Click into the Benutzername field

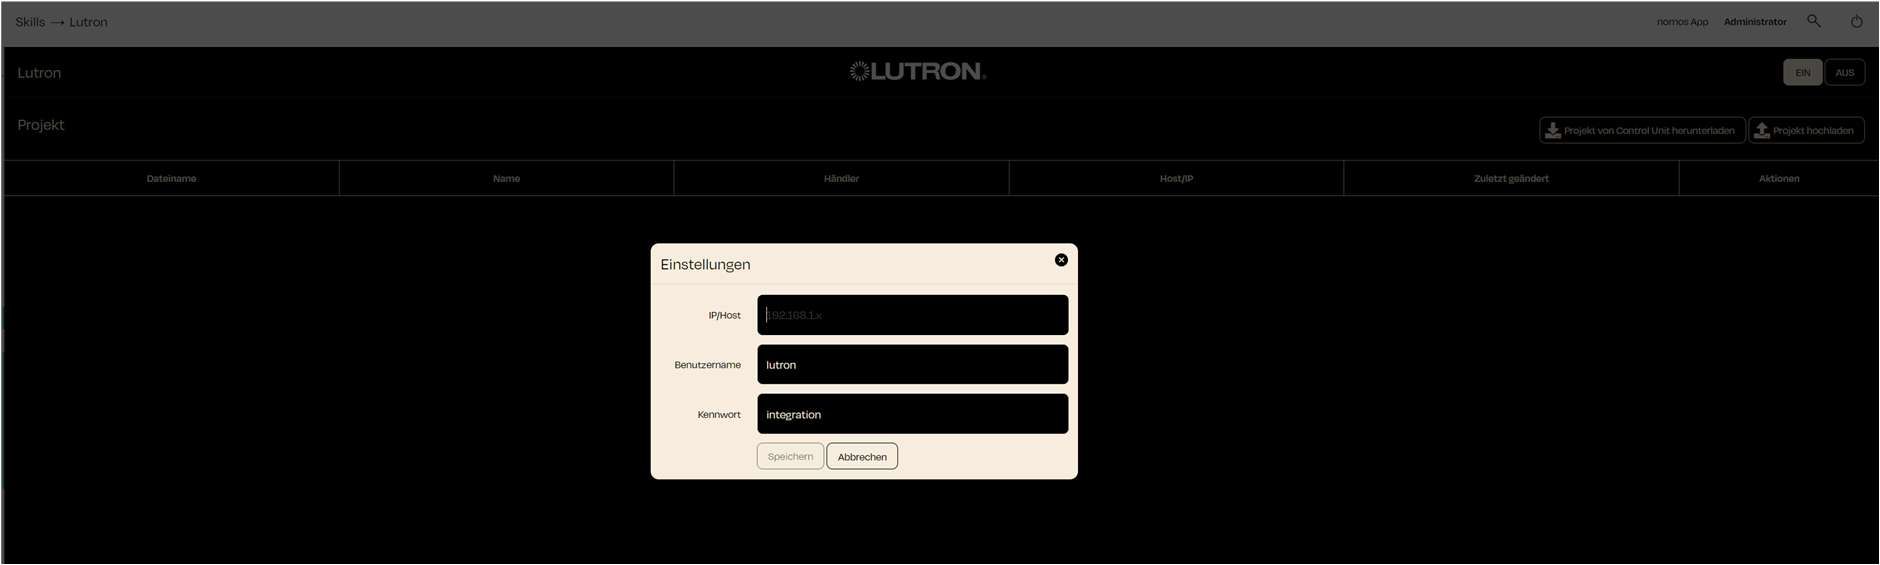(912, 365)
